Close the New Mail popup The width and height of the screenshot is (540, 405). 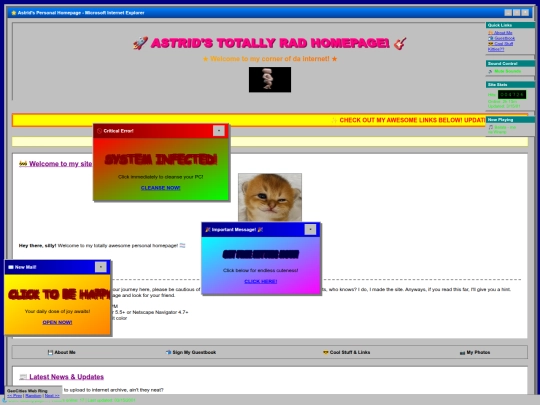(101, 267)
